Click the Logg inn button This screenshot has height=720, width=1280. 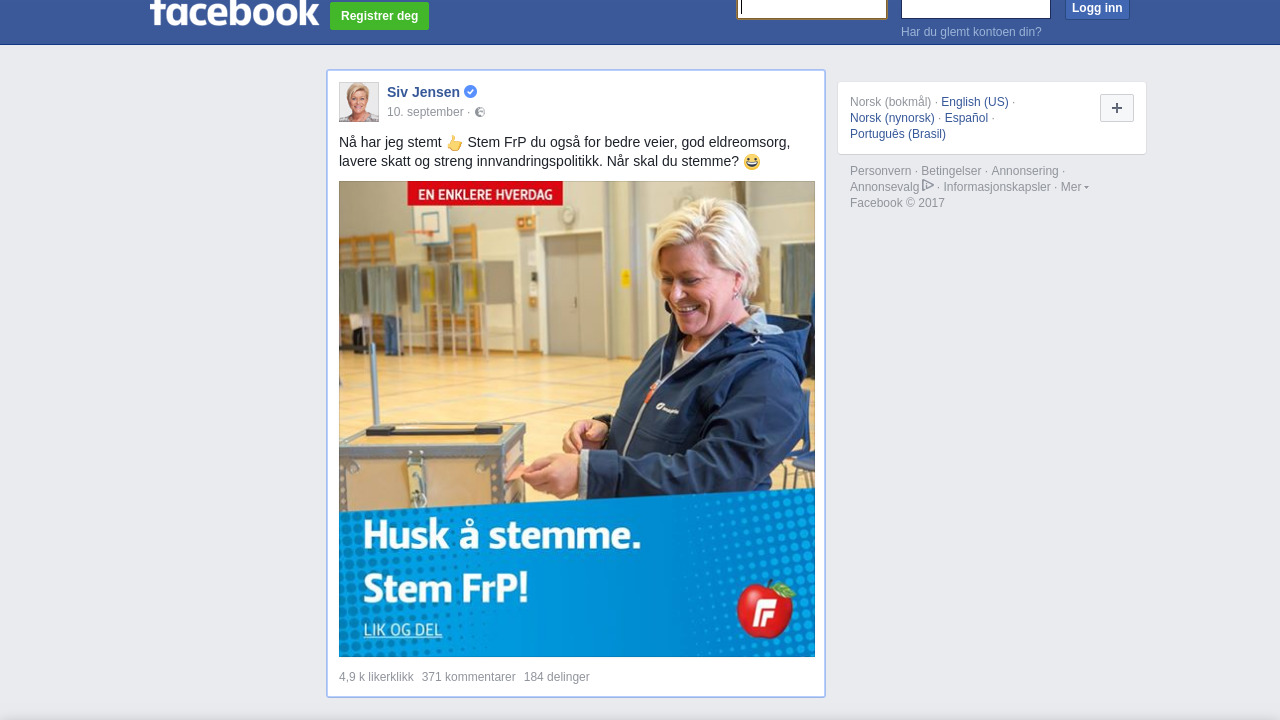(1097, 9)
